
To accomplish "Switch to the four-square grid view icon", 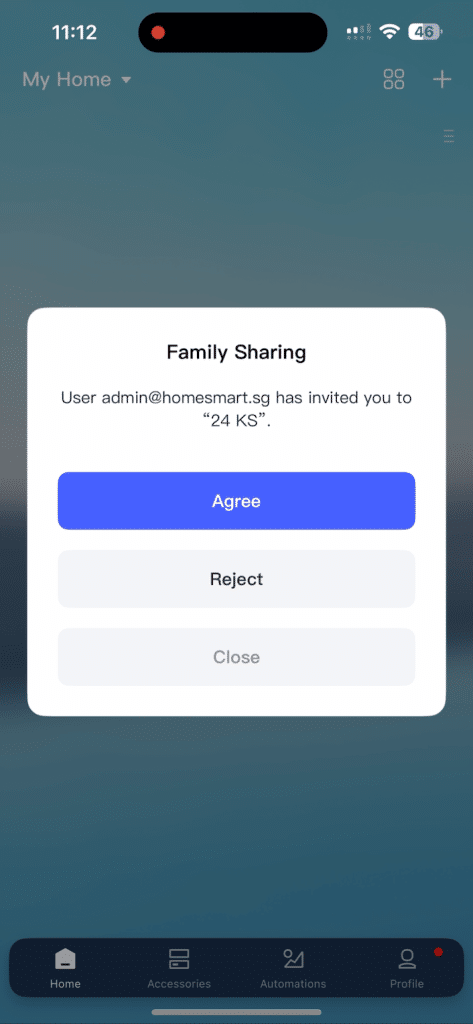I will [x=394, y=80].
